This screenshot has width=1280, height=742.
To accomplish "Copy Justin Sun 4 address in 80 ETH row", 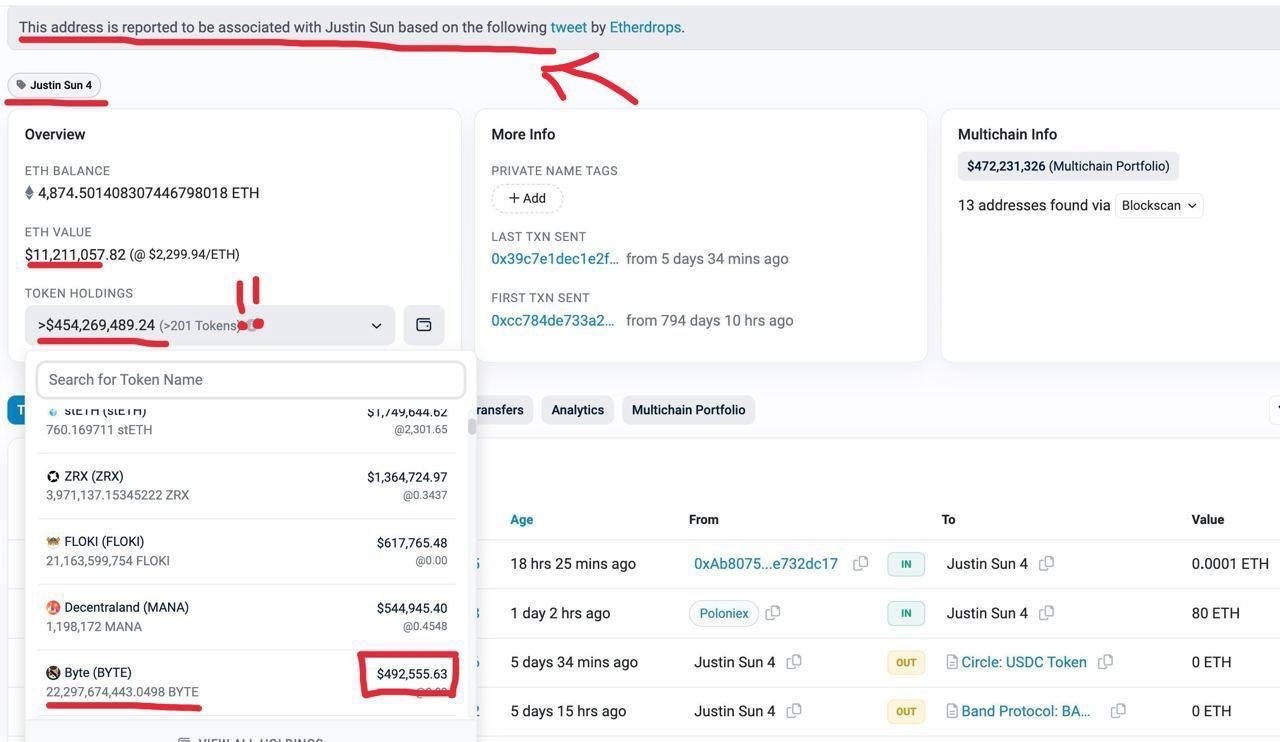I will coord(1046,613).
